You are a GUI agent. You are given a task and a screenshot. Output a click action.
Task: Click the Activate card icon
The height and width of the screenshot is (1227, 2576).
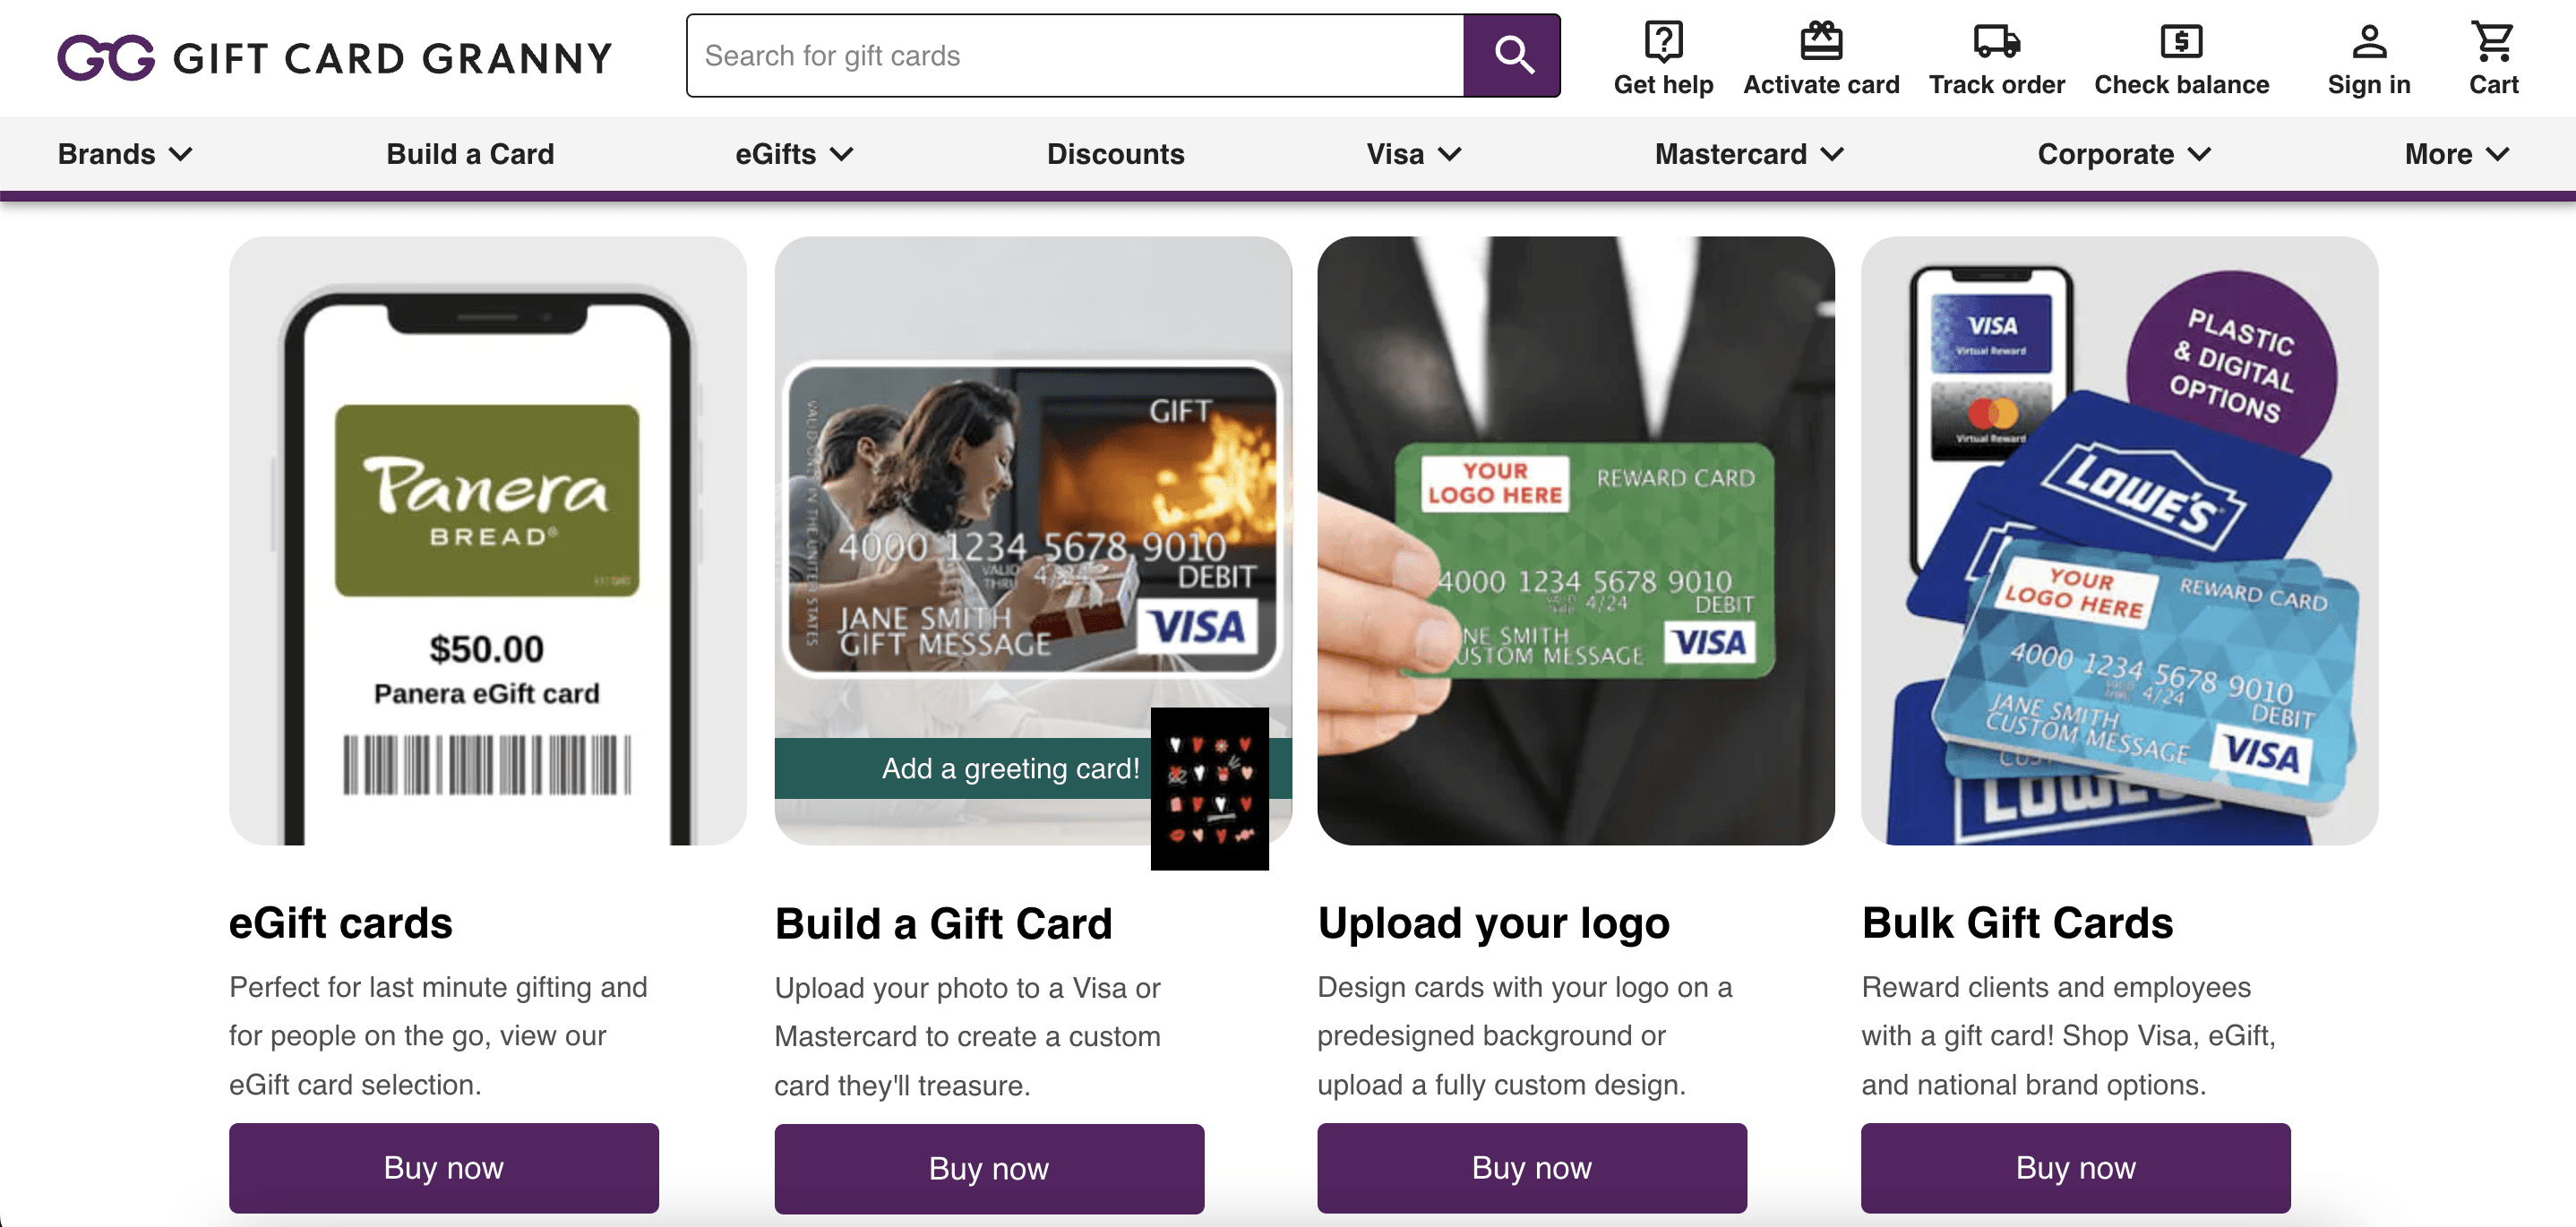tap(1820, 42)
